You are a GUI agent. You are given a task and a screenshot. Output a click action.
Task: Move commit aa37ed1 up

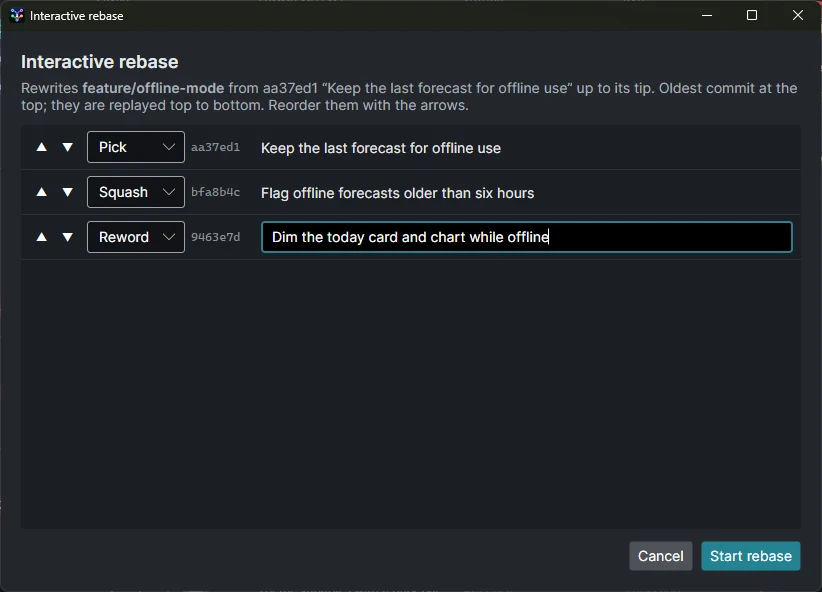pyautogui.click(x=41, y=147)
